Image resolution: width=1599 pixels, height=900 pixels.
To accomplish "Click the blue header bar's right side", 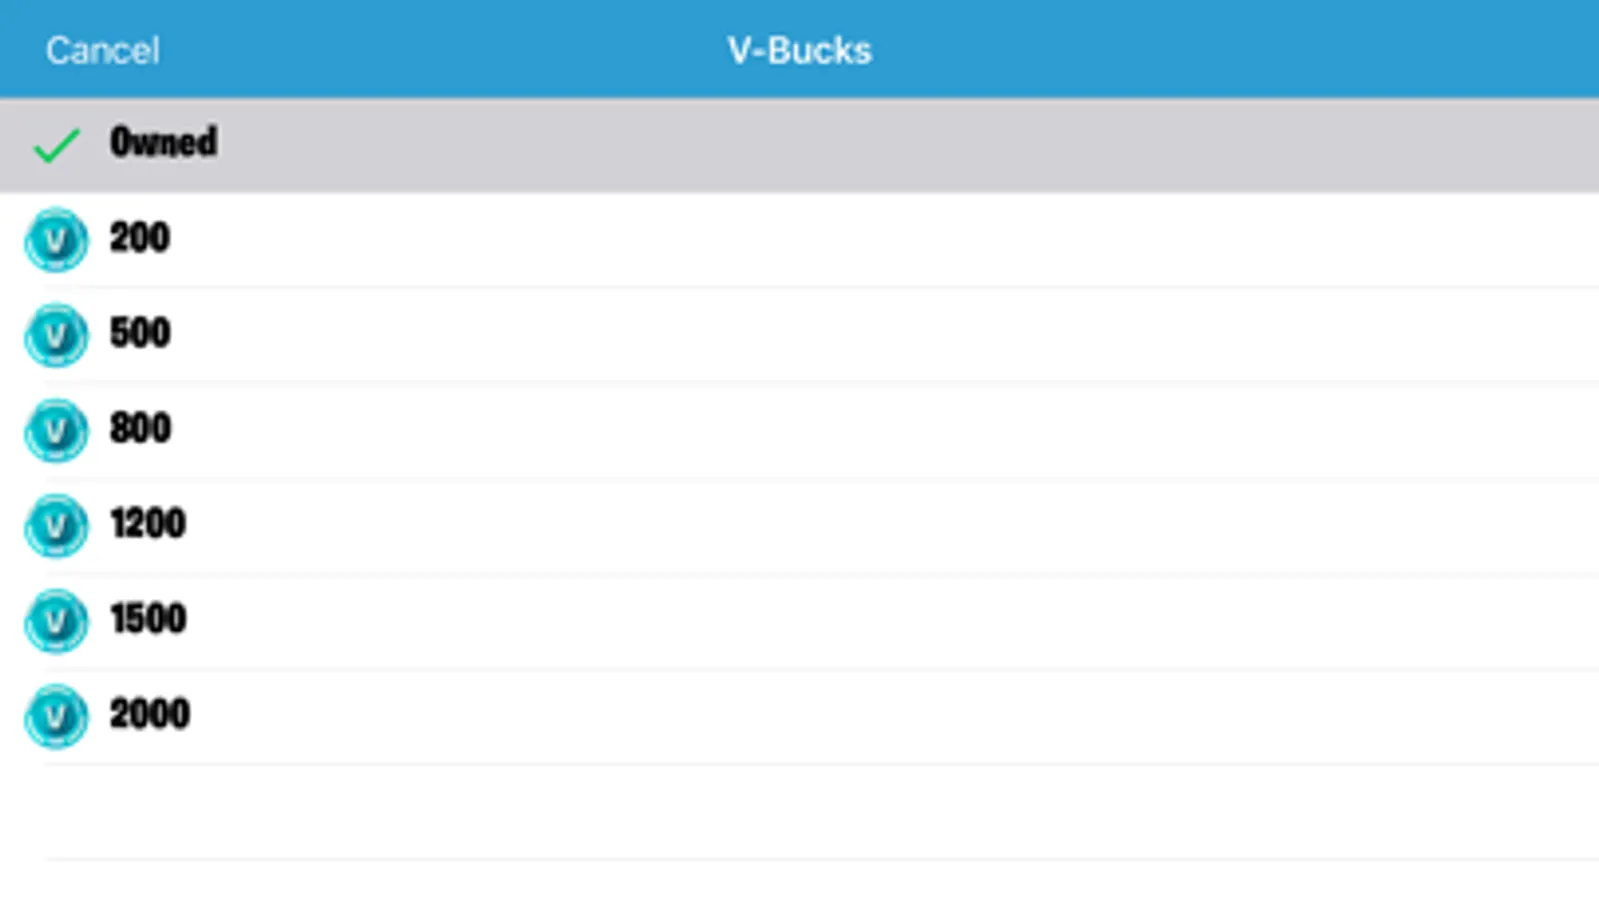I will (1400, 50).
